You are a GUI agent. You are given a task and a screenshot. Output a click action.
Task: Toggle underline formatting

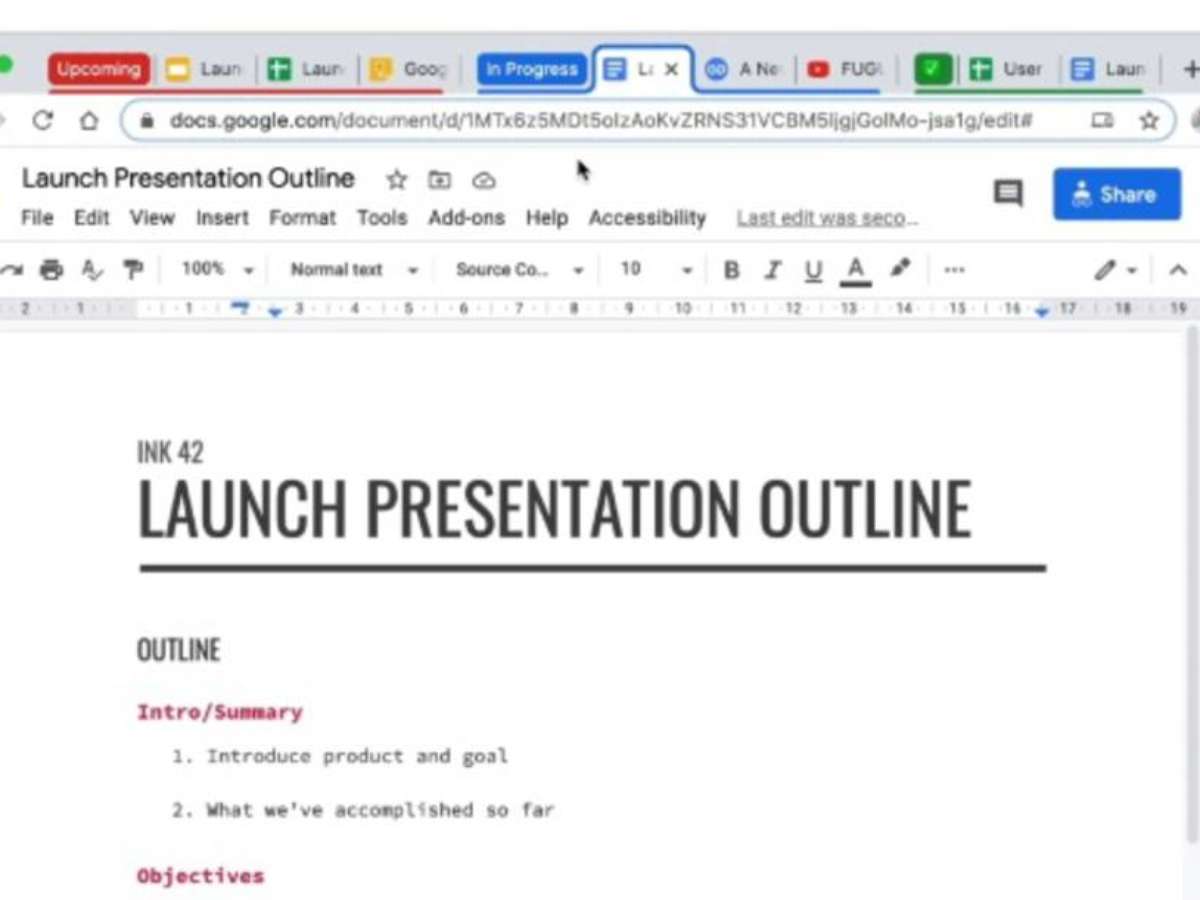coord(813,270)
